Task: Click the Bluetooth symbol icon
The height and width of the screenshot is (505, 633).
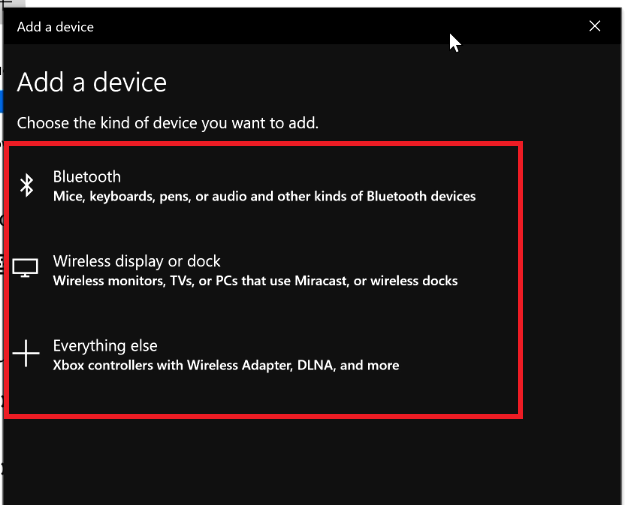Action: (x=27, y=185)
